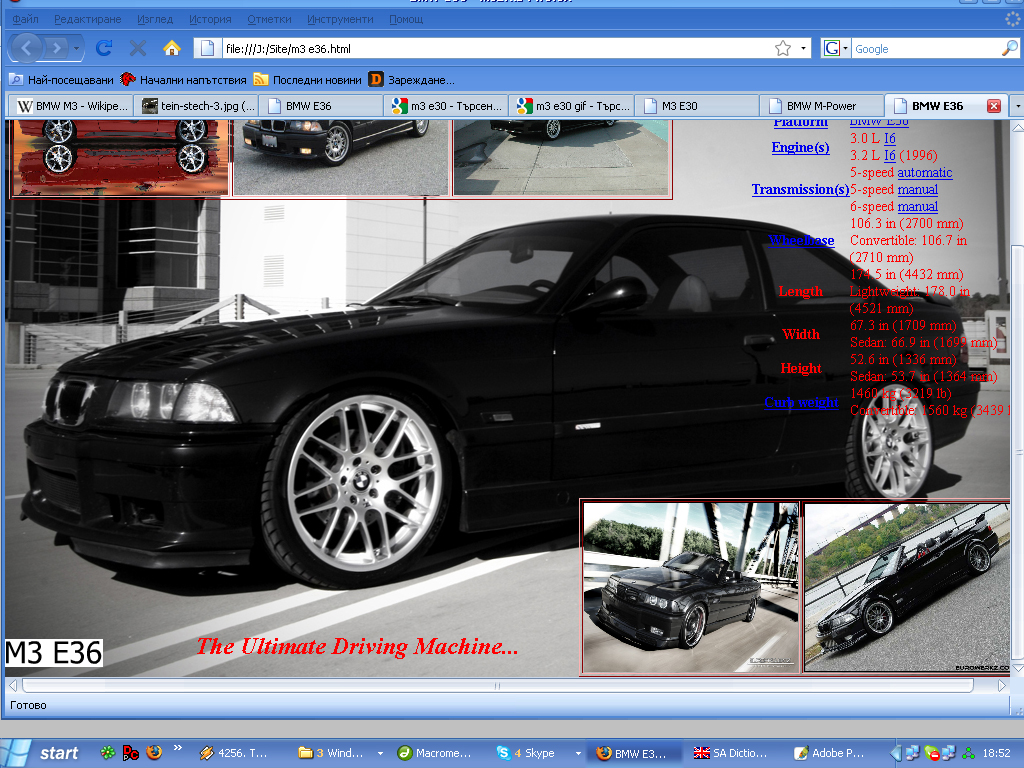The width and height of the screenshot is (1024, 768).
Task: Open the Най-посещавани bookmark folder
Action: 61,80
